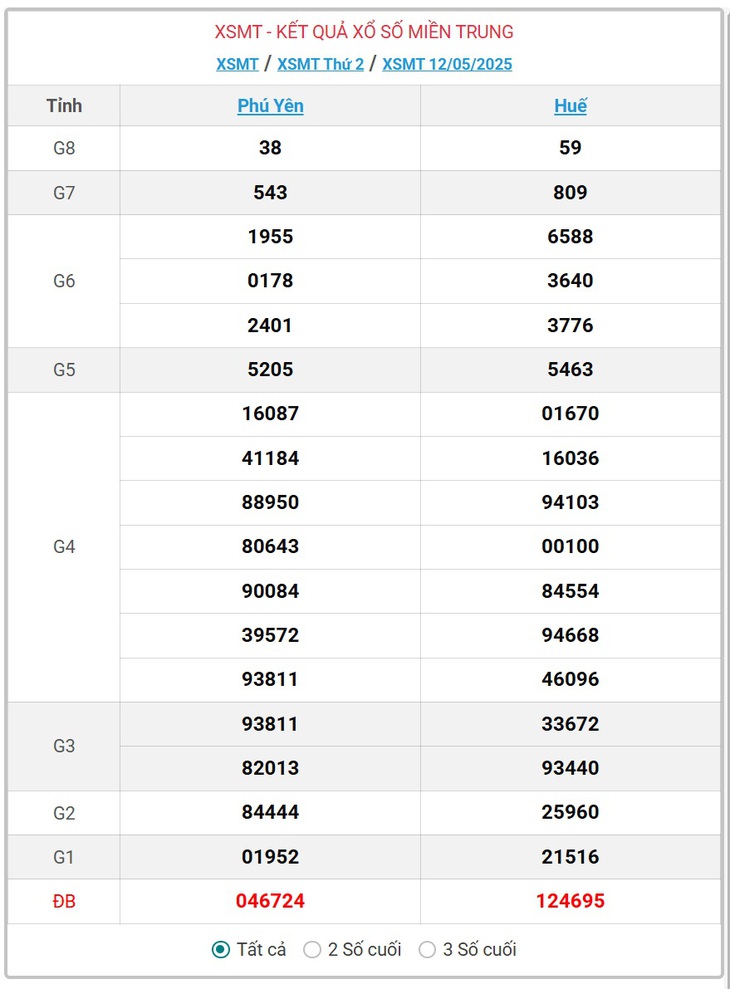
Task: Open the Huế province link
Action: pyautogui.click(x=570, y=105)
